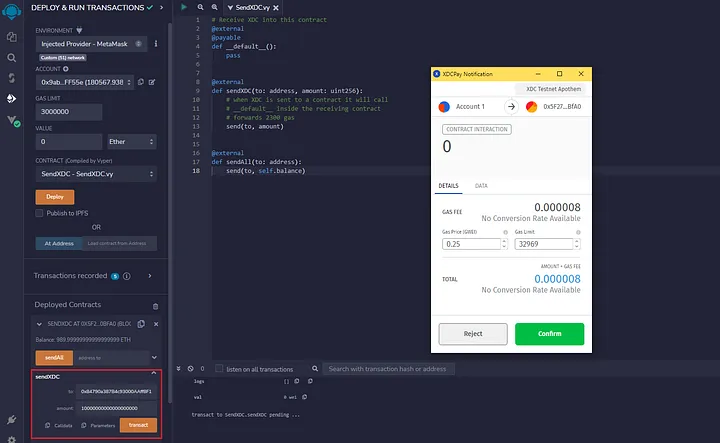Open the Search in files sidebar icon
The height and width of the screenshot is (443, 720).
(x=11, y=57)
